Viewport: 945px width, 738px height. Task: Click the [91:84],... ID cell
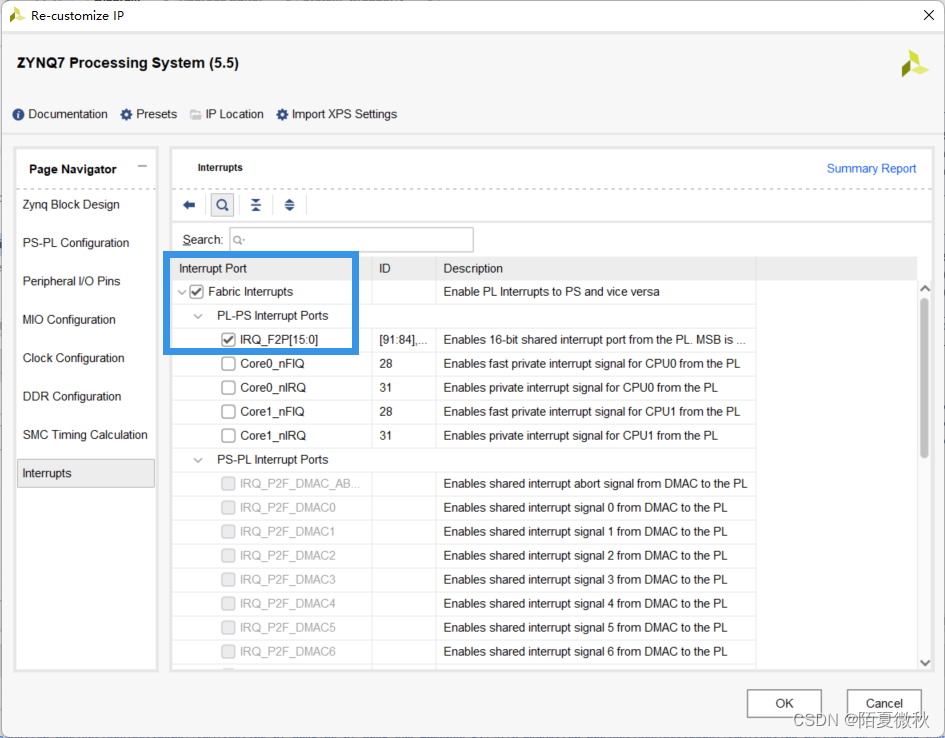403,340
